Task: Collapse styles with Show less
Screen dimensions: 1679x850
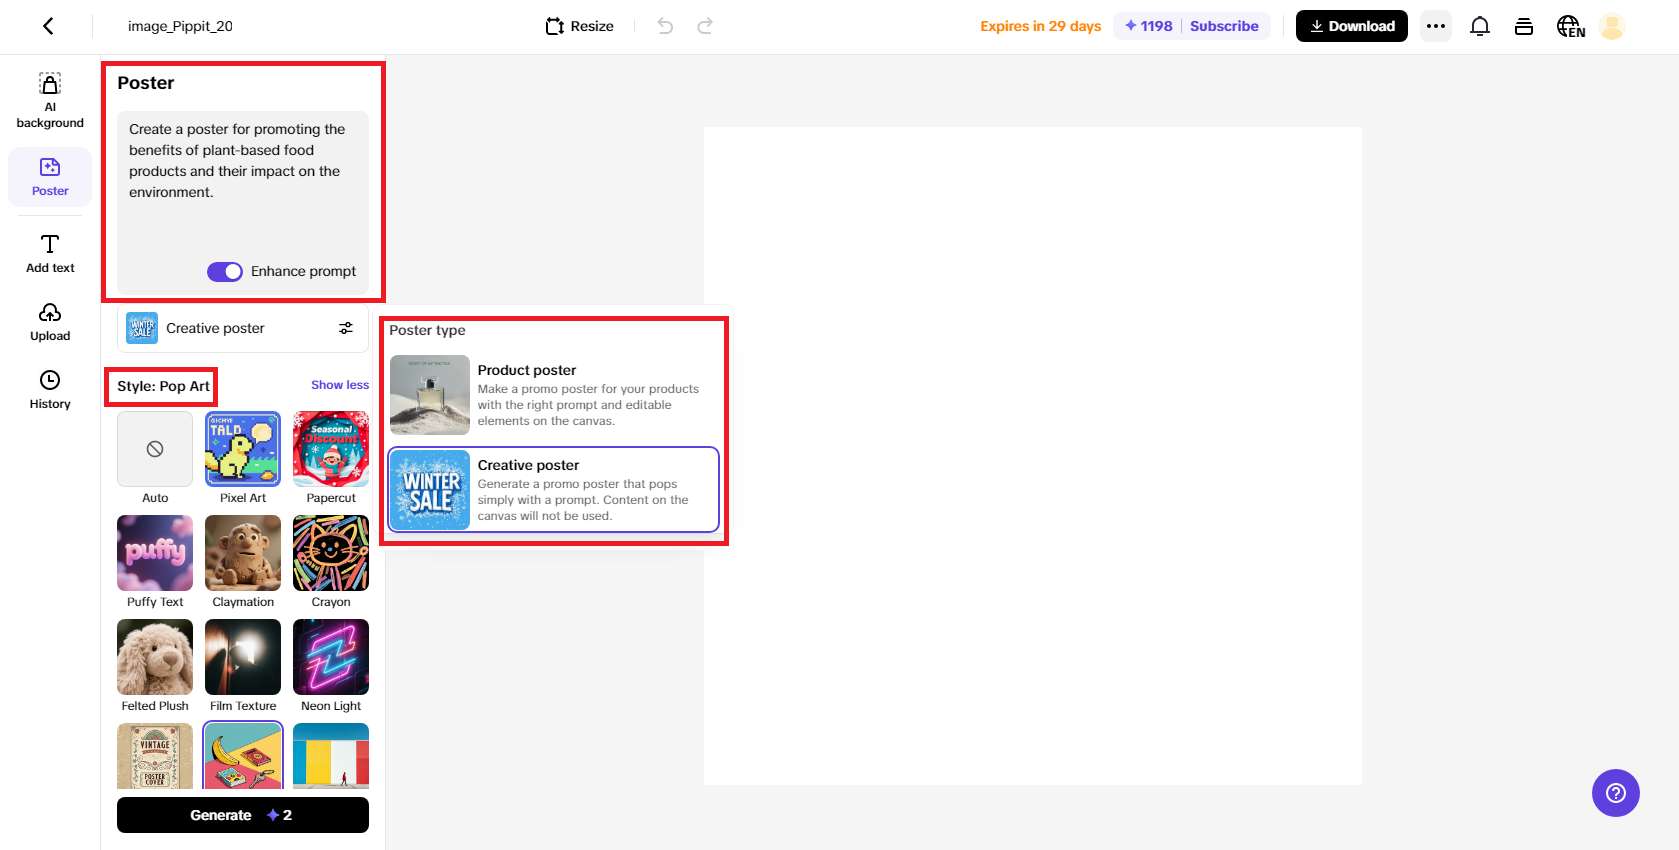Action: pos(340,385)
